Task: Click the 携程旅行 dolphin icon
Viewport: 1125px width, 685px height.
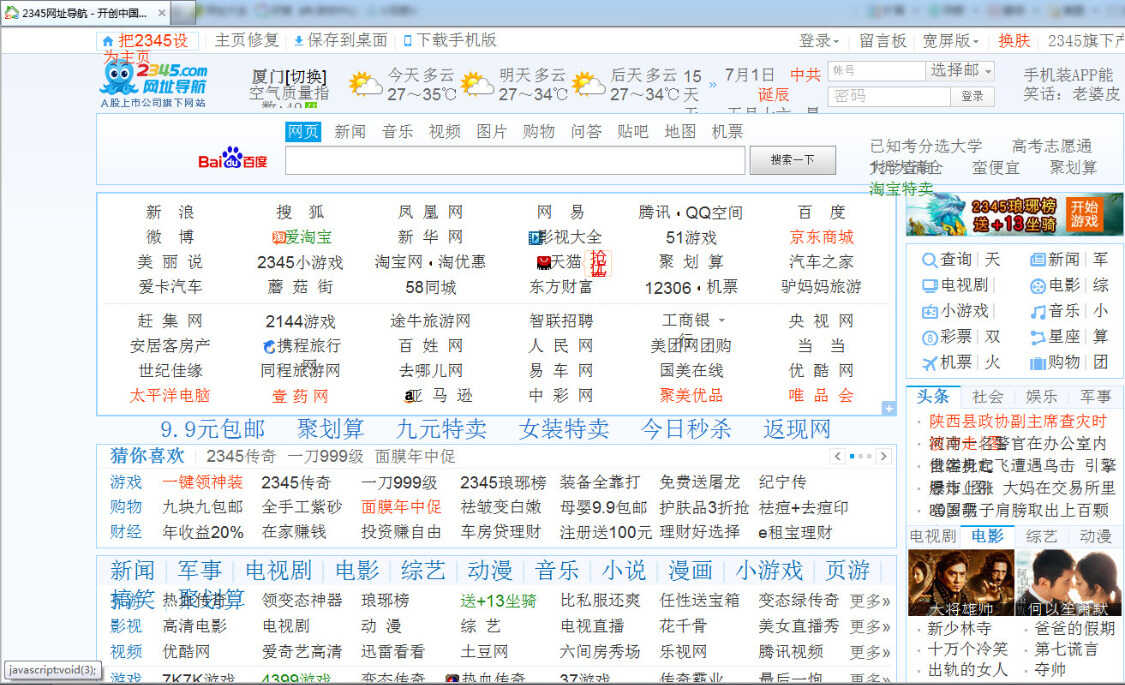Action: click(270, 346)
